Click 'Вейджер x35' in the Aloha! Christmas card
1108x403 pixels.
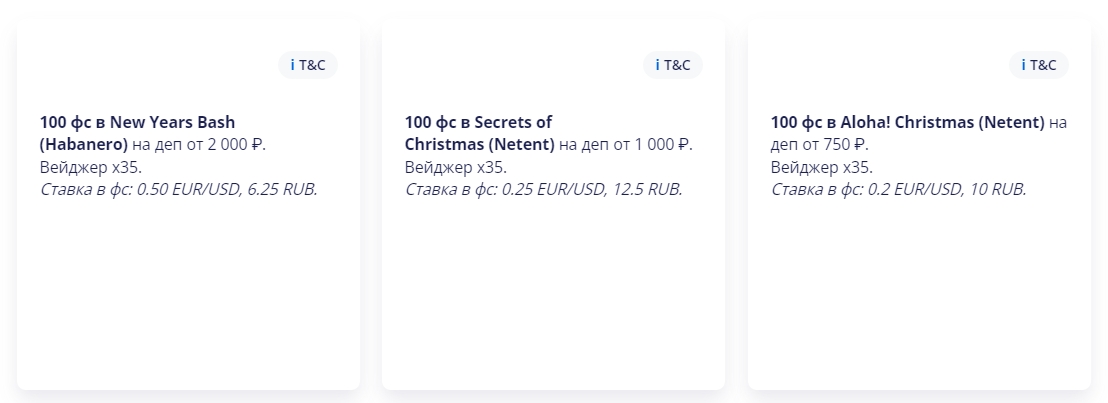822,168
